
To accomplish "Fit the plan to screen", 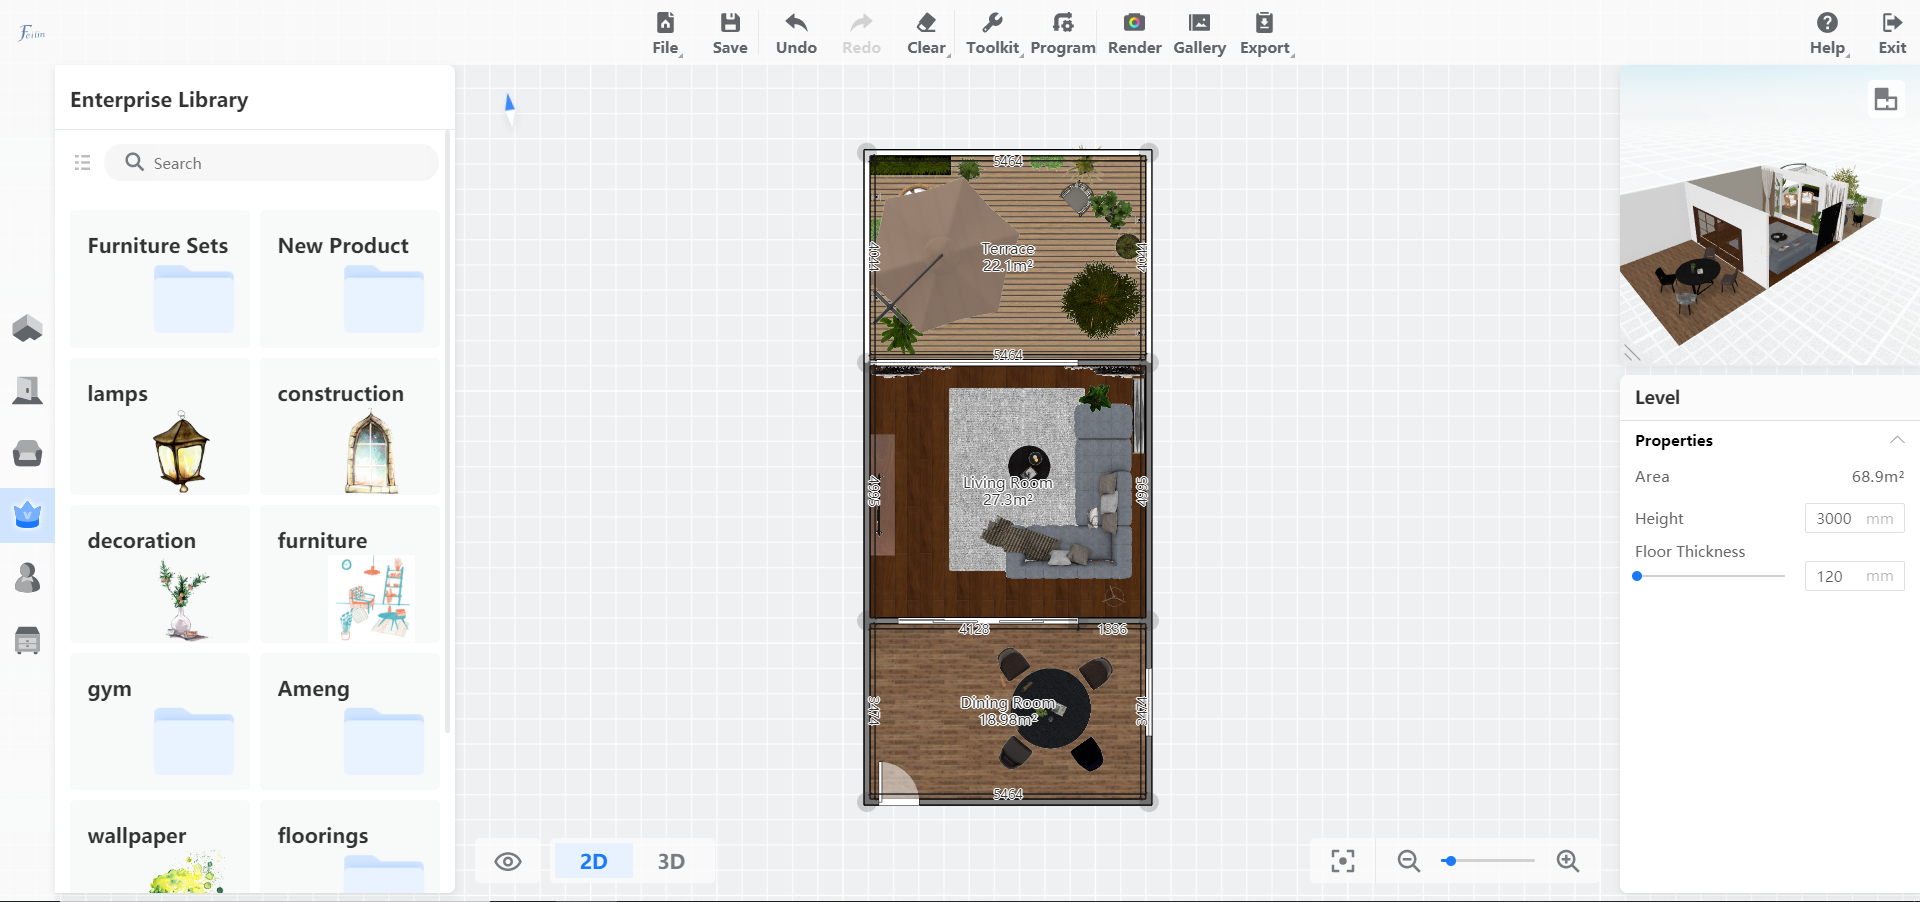I will tap(1343, 861).
